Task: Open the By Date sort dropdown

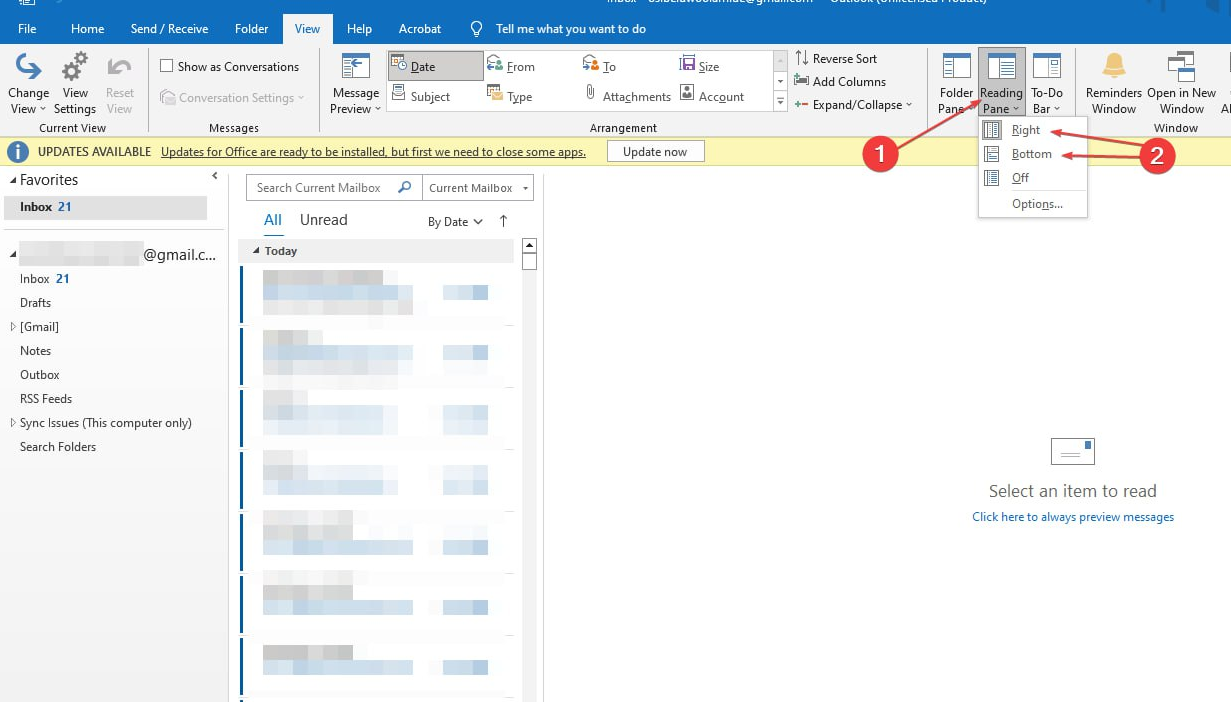Action: pos(455,222)
